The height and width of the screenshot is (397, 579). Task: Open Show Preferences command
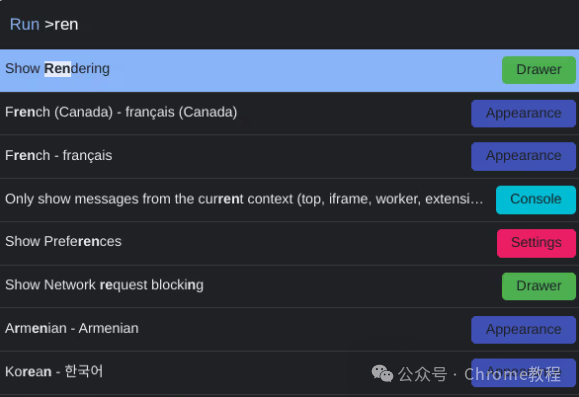tap(290, 243)
